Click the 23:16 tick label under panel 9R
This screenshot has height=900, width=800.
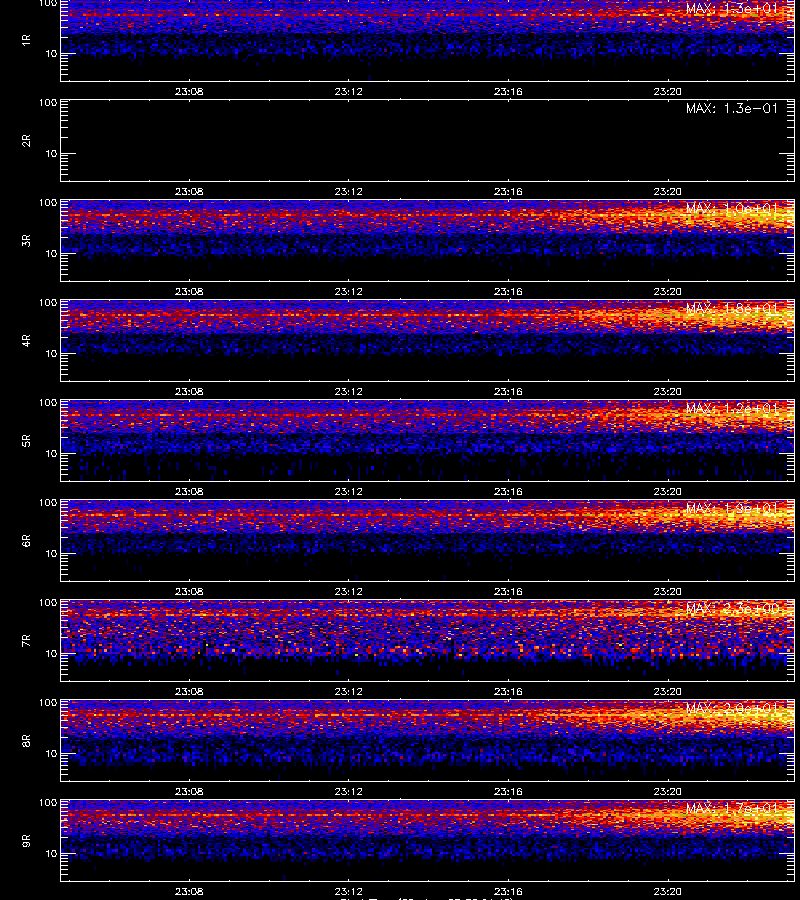508,891
